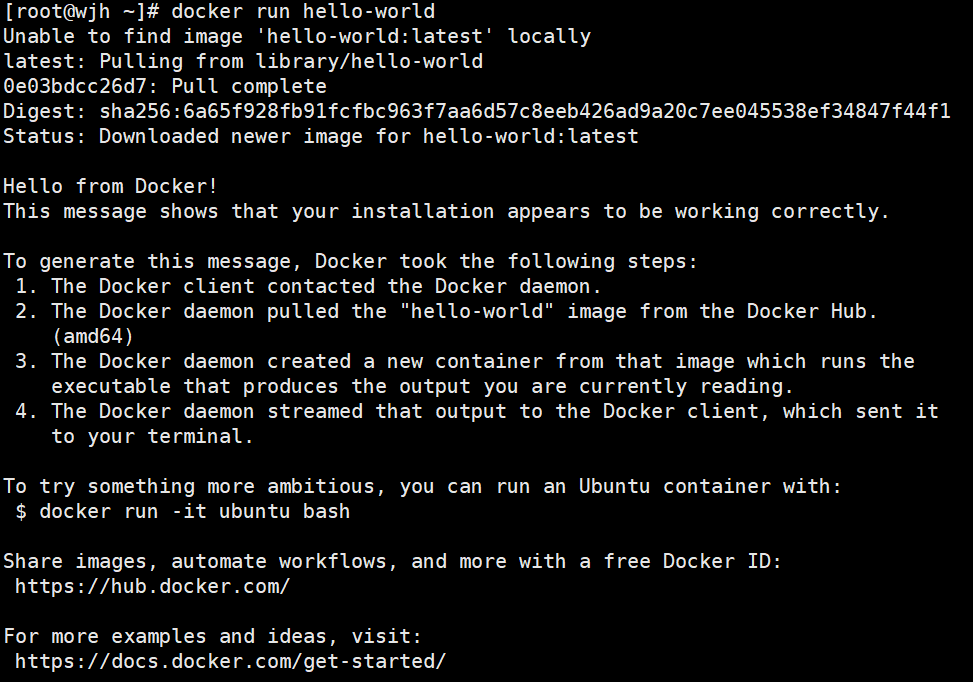Click the https://docs.docker.com/get-started/ URL
This screenshot has height=682, width=973.
click(x=230, y=662)
